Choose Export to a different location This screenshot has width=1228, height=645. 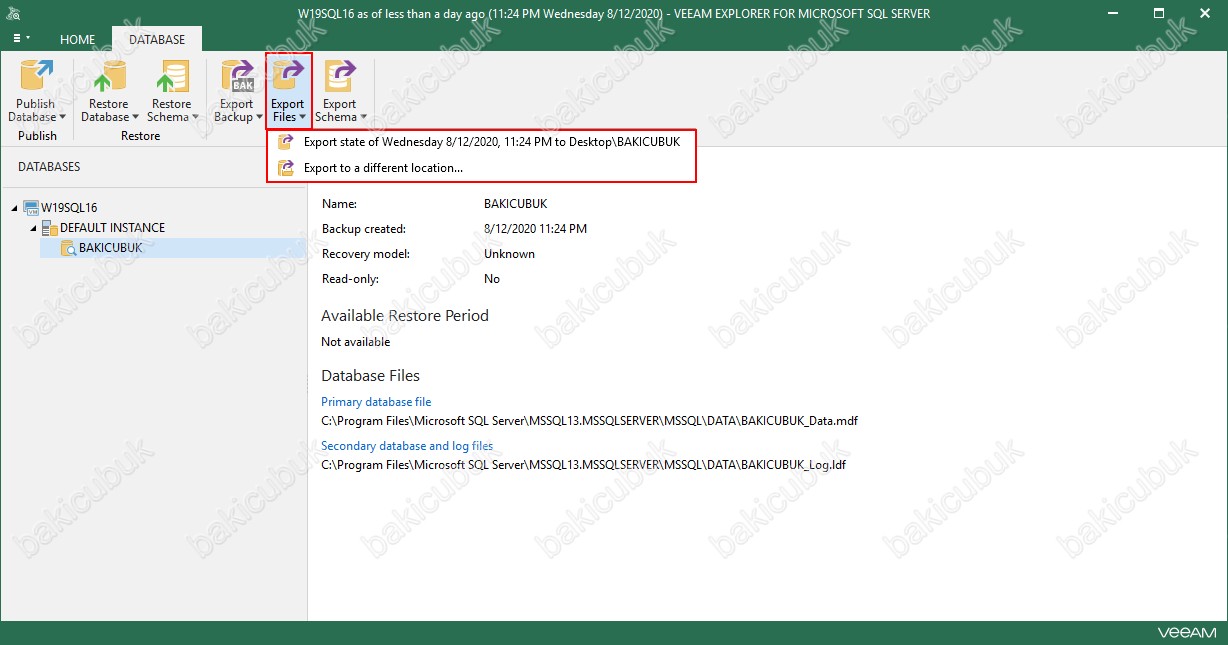481,168
